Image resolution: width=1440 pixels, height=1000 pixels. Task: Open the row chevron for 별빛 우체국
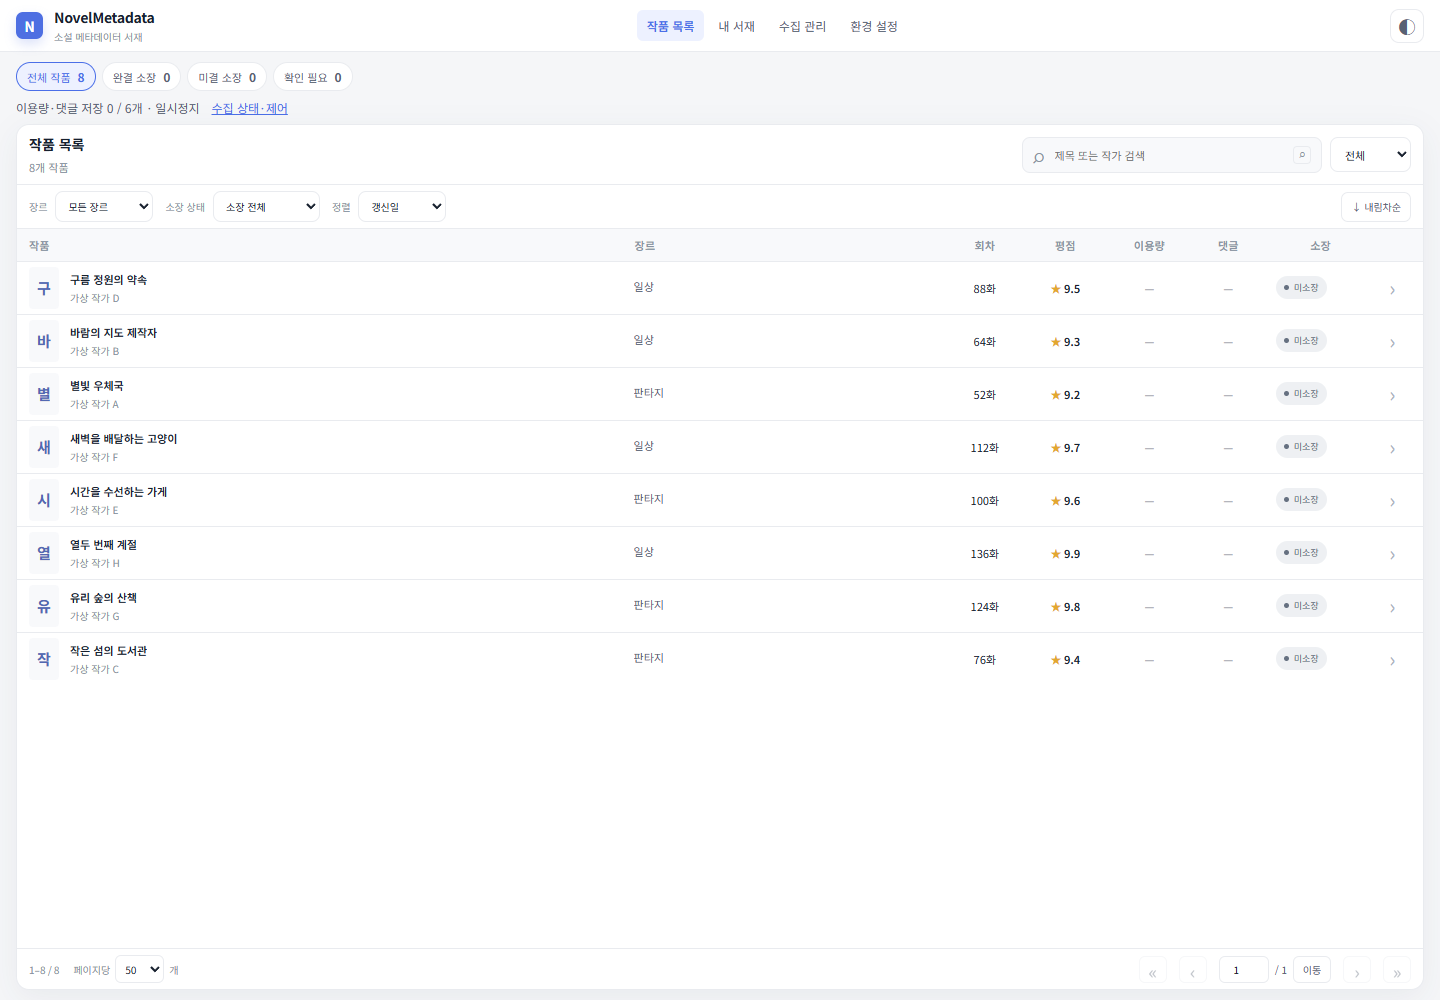[1392, 396]
